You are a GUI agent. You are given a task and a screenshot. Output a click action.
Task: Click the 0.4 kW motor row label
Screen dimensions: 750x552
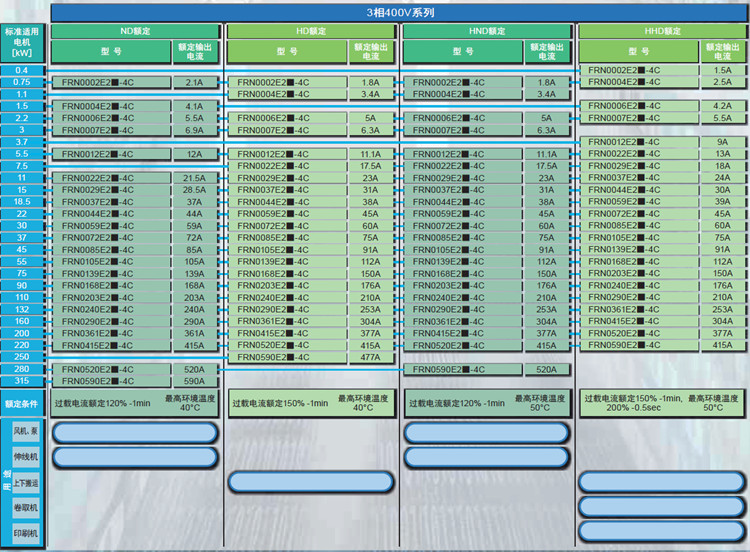tap(22, 70)
